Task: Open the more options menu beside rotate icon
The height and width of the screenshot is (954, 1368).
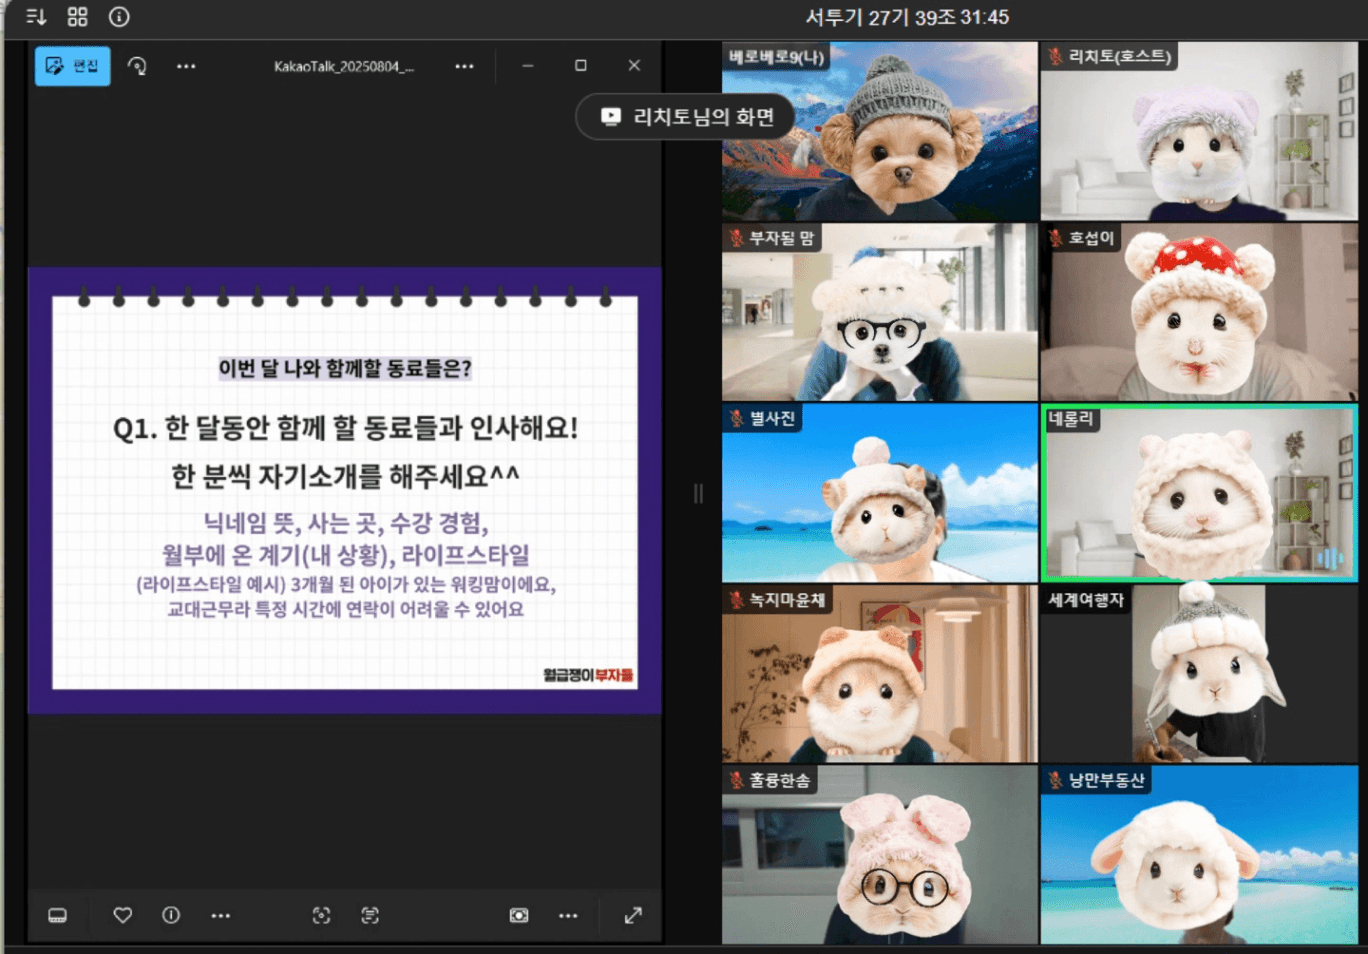Action: pos(186,66)
